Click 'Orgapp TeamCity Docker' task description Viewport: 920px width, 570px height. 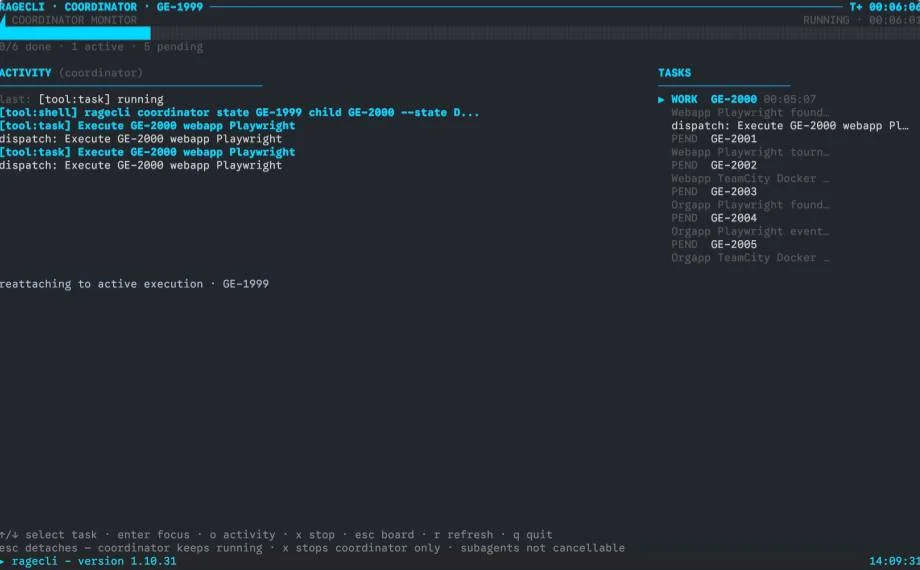coord(750,258)
